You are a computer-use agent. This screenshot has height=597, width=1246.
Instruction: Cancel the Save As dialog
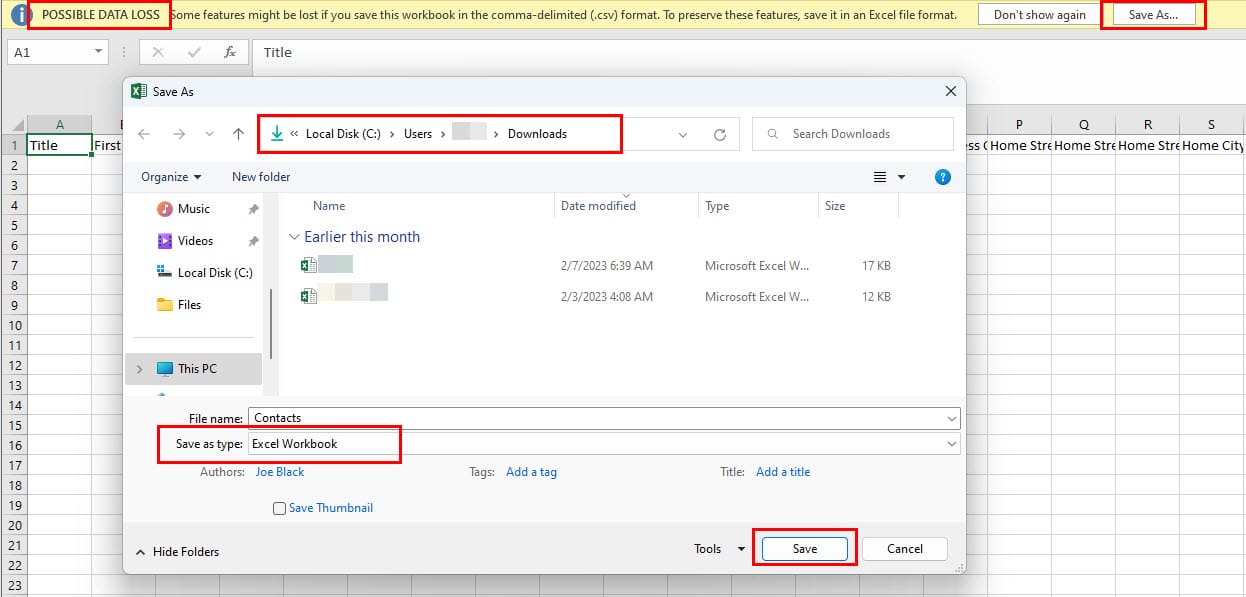[905, 549]
